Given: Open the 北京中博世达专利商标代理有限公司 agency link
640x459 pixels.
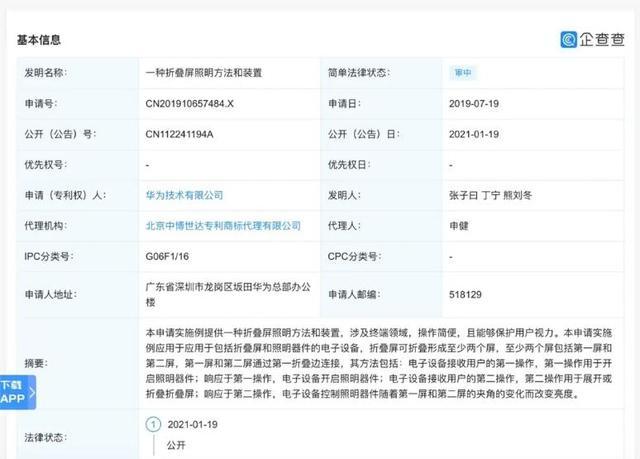Looking at the screenshot, I should point(223,226).
